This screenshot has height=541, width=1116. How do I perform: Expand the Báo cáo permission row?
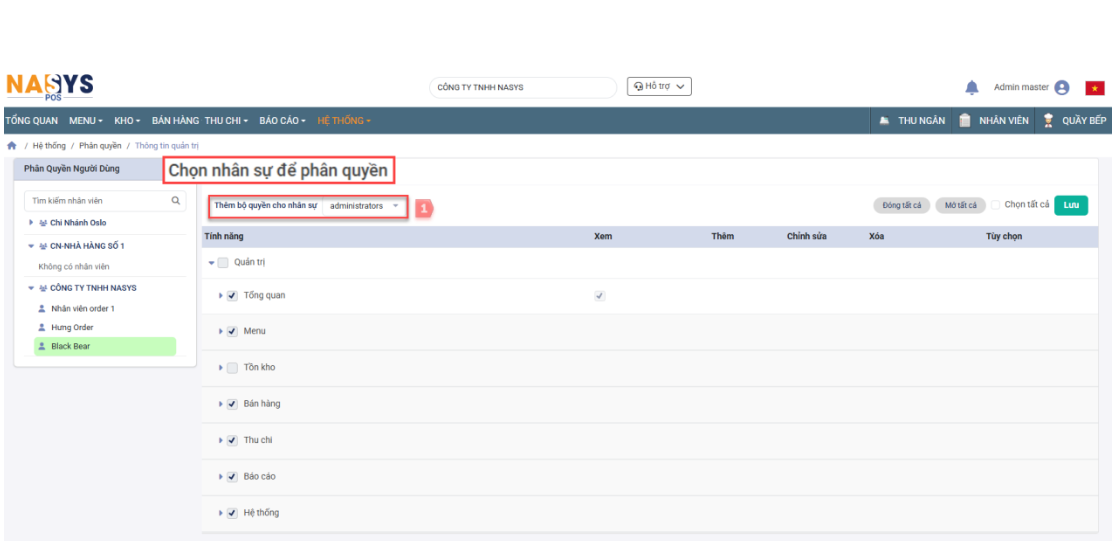[221, 477]
